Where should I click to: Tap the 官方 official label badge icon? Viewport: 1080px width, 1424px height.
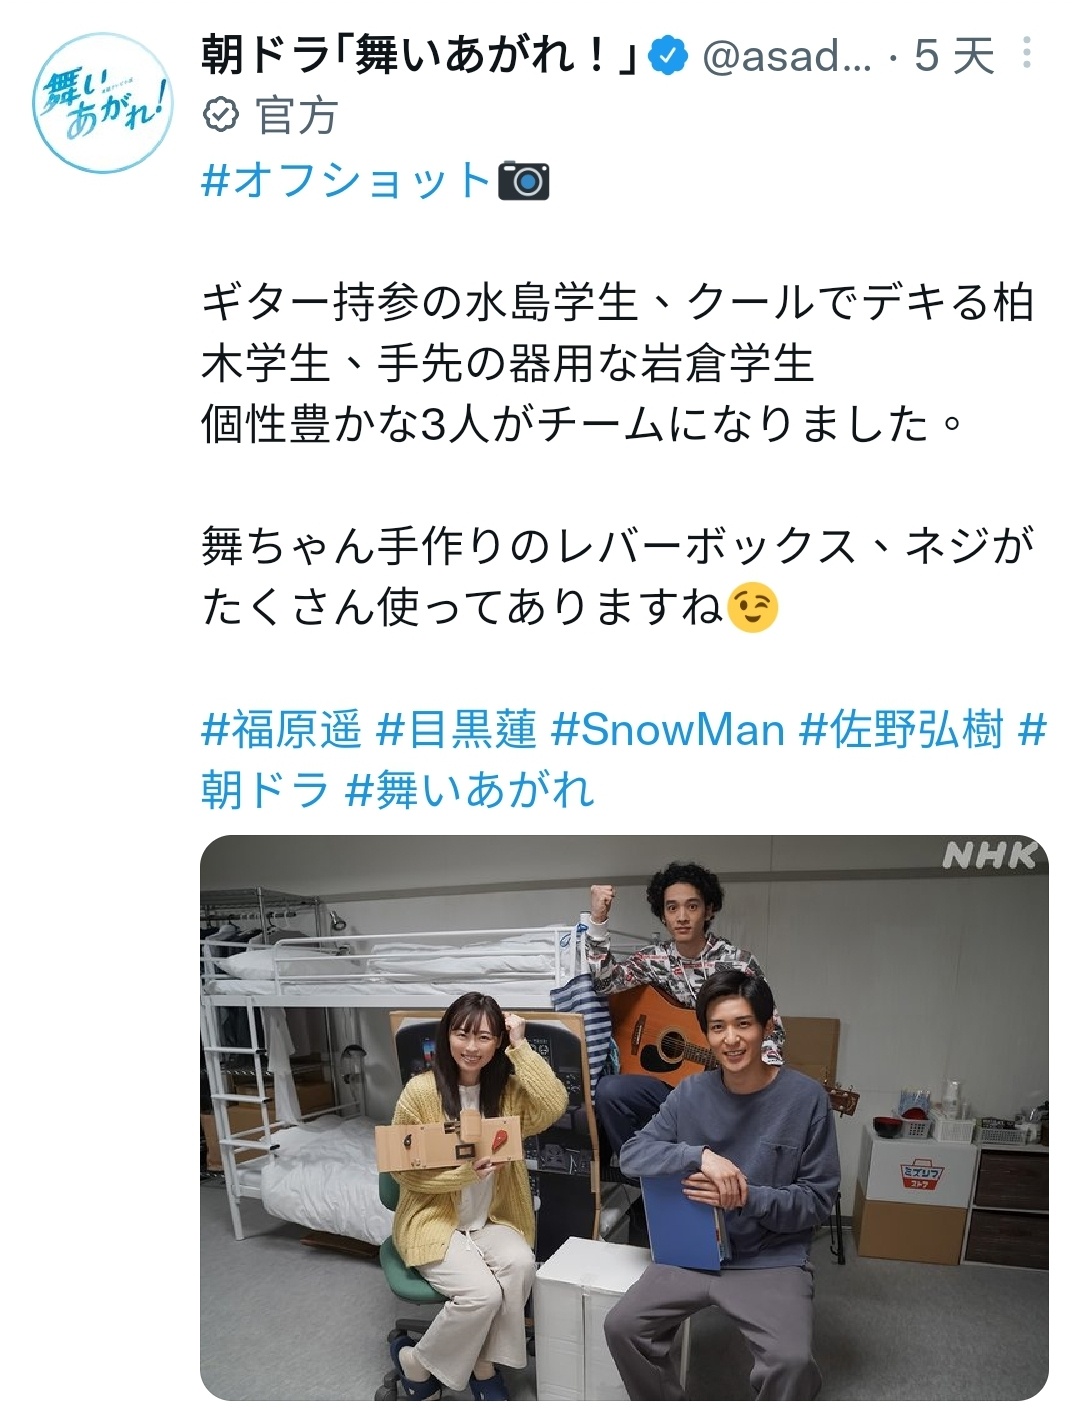(220, 117)
